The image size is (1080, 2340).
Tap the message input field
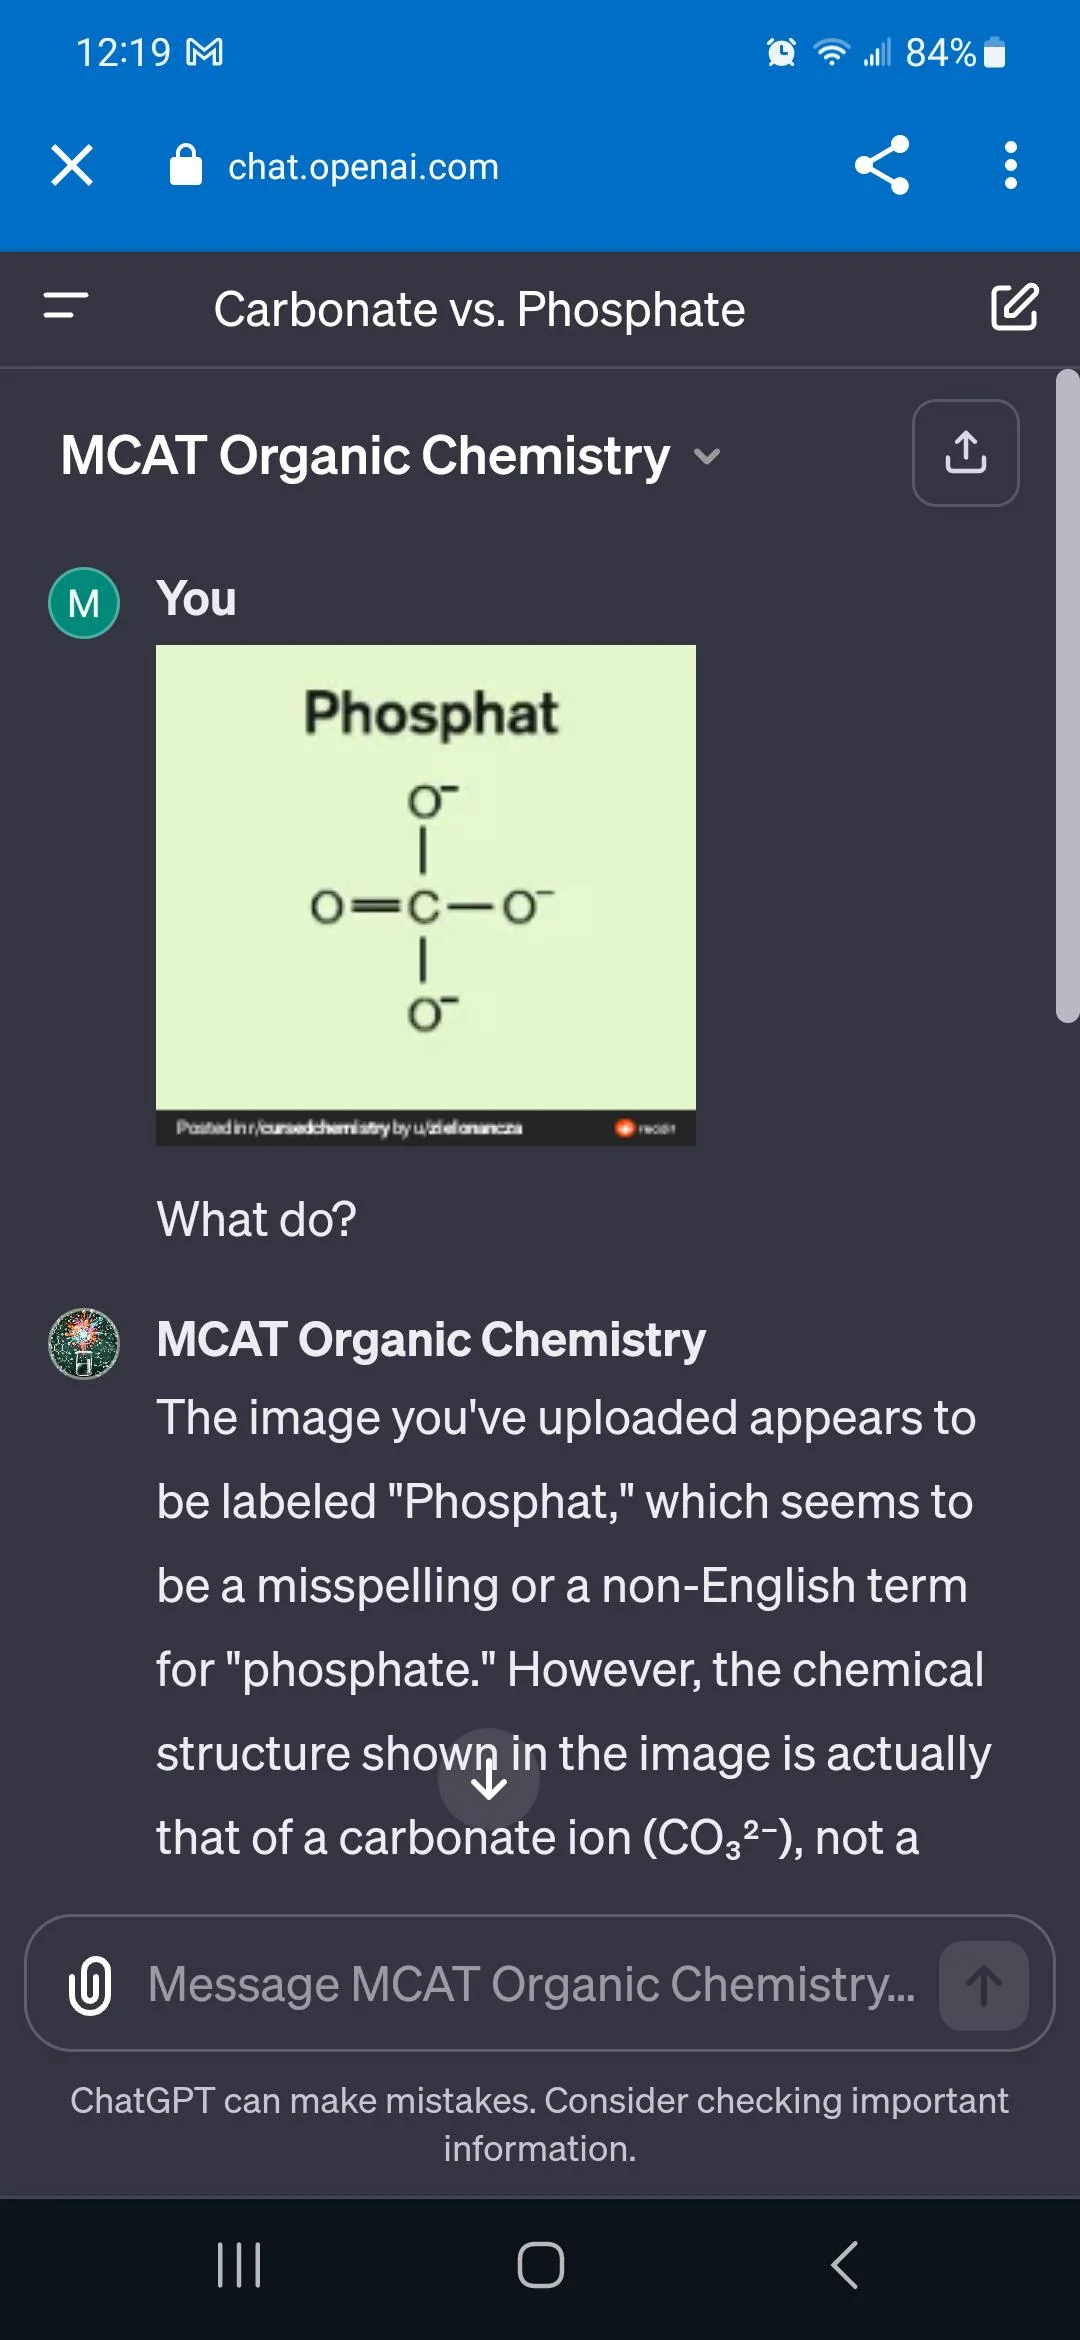click(500, 1984)
